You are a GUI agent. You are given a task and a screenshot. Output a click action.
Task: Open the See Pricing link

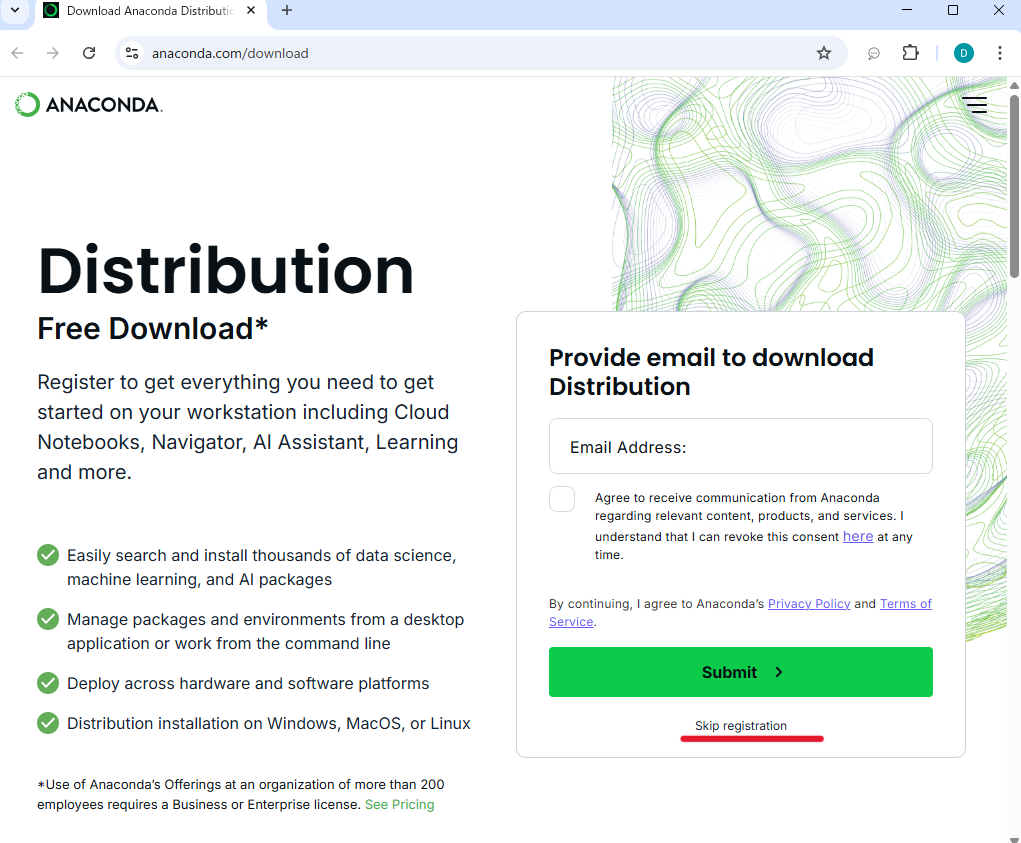(x=399, y=805)
